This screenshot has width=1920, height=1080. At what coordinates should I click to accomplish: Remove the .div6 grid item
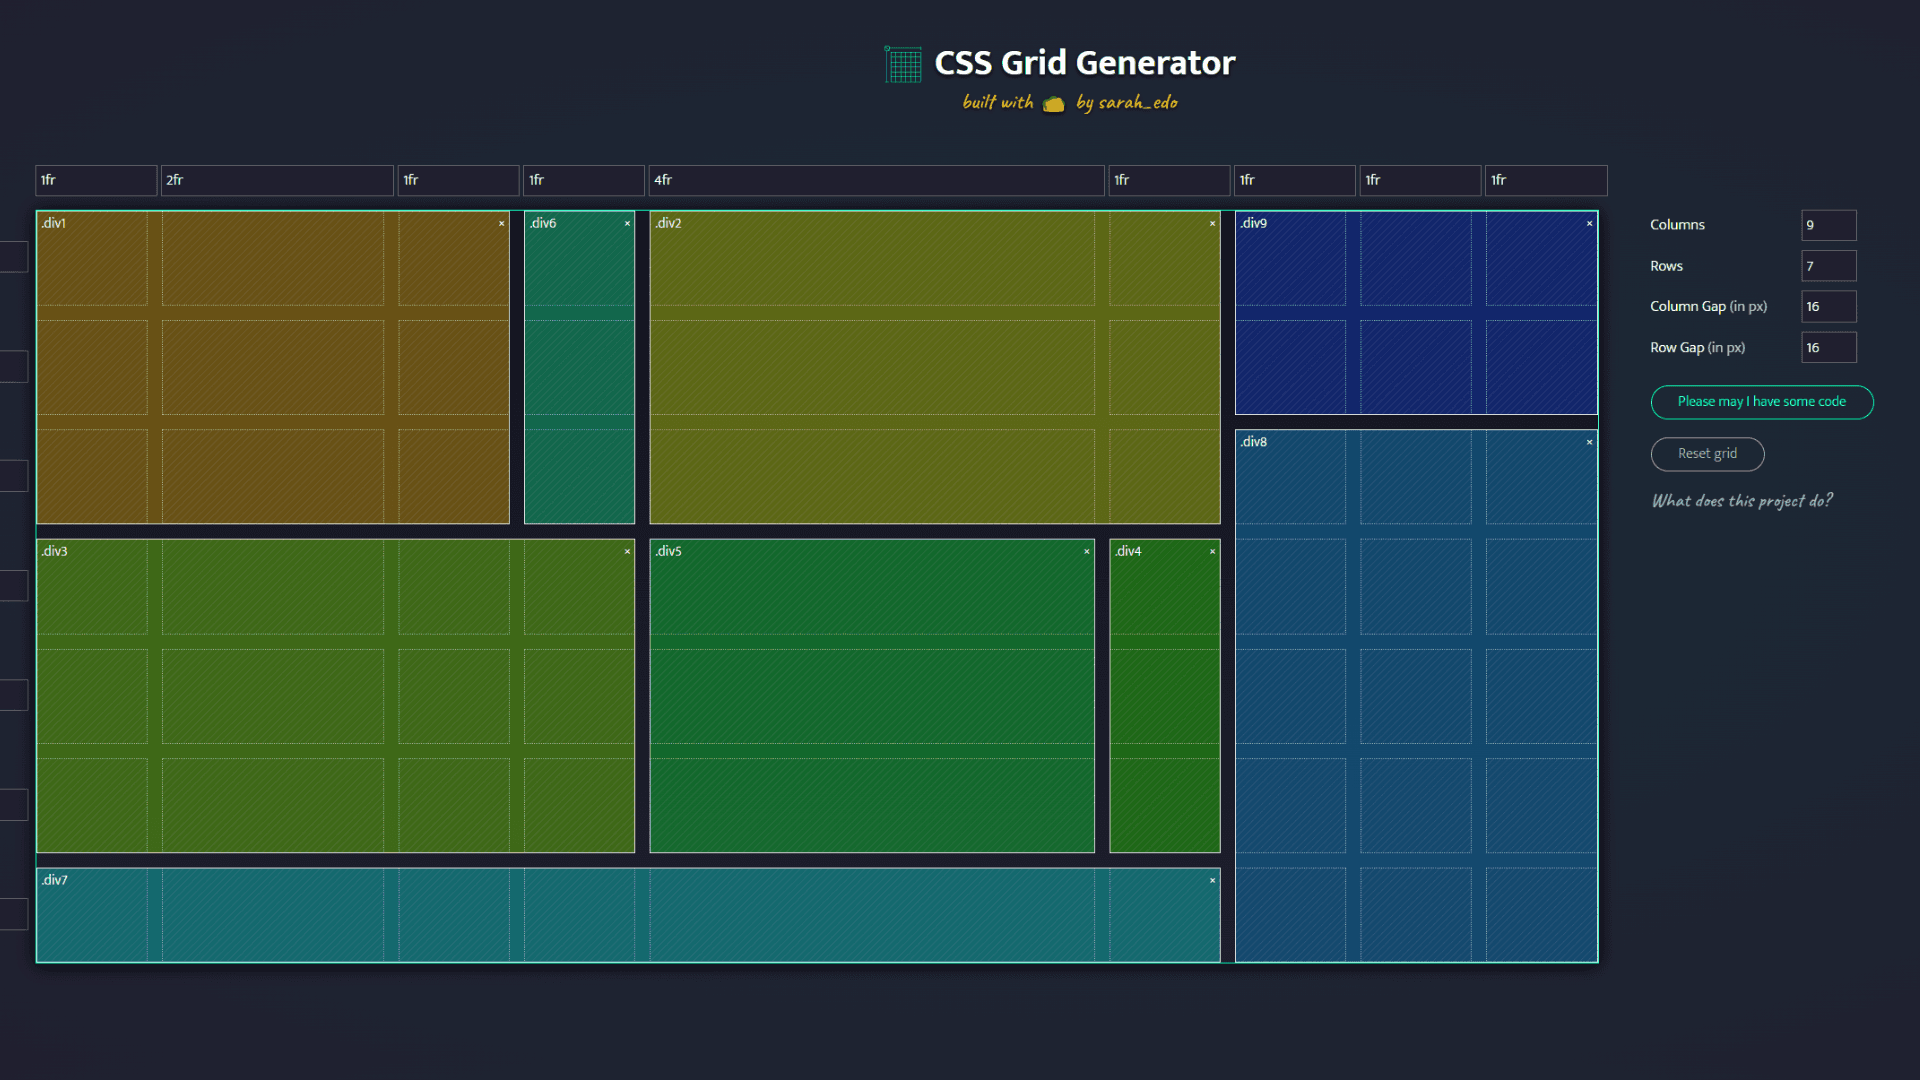tap(627, 224)
